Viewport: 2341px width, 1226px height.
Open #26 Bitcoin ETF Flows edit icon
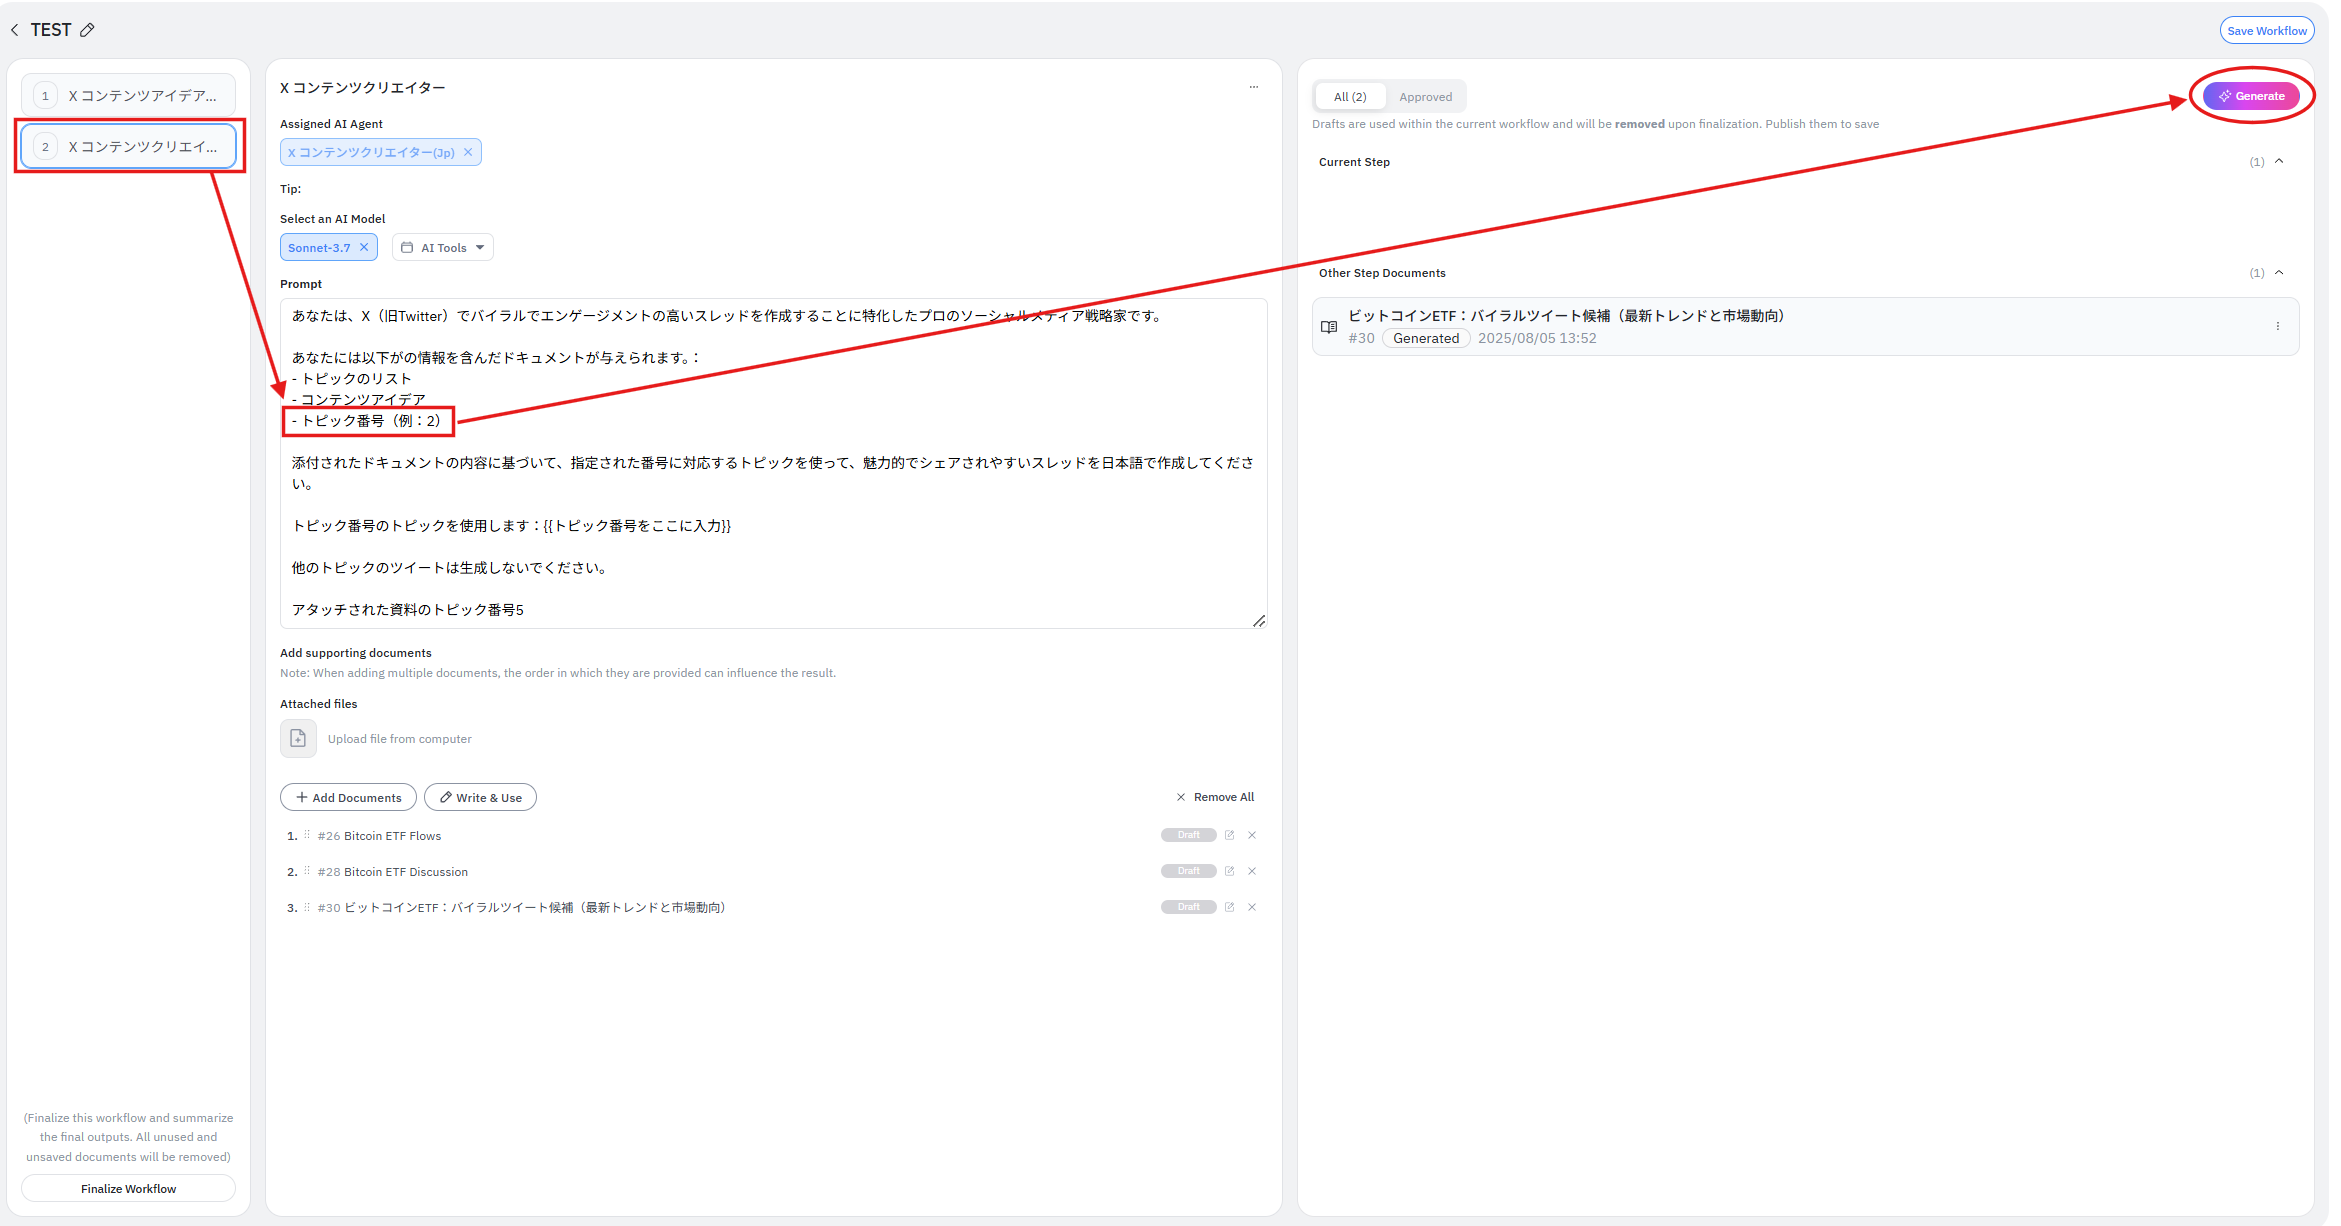tap(1229, 835)
